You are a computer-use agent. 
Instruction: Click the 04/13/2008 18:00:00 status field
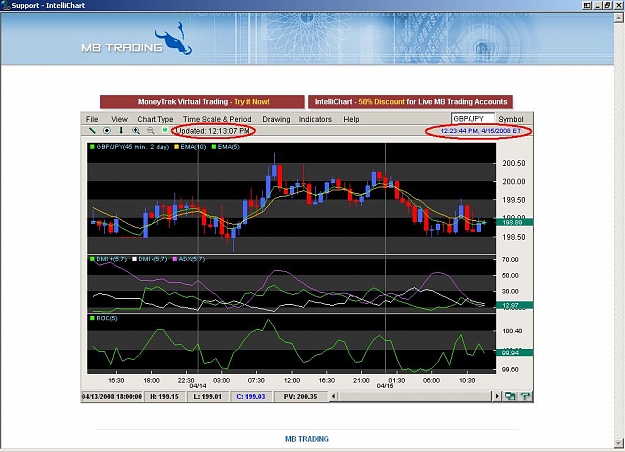[x=112, y=396]
